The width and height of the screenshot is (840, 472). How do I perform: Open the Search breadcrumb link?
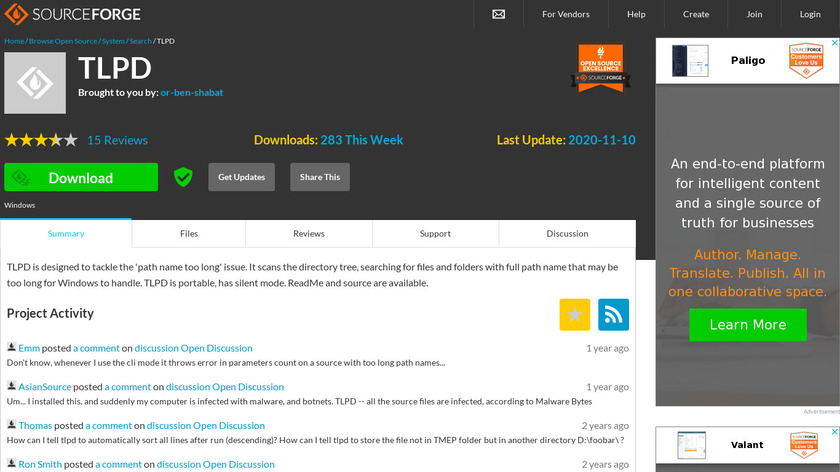coord(140,41)
